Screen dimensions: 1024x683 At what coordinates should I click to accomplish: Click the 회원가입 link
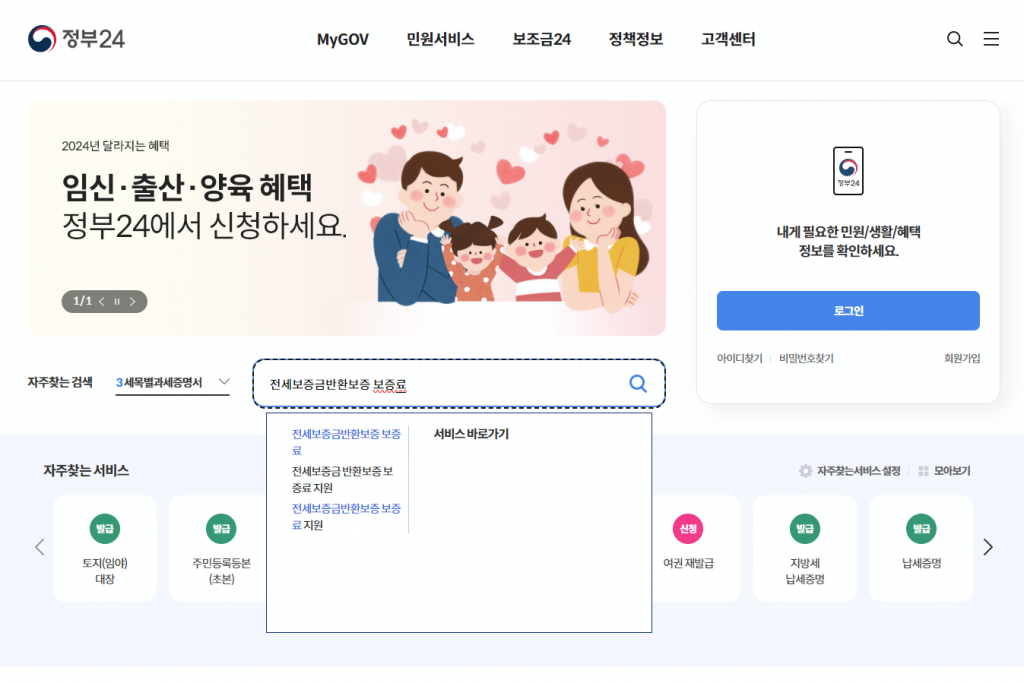click(961, 358)
